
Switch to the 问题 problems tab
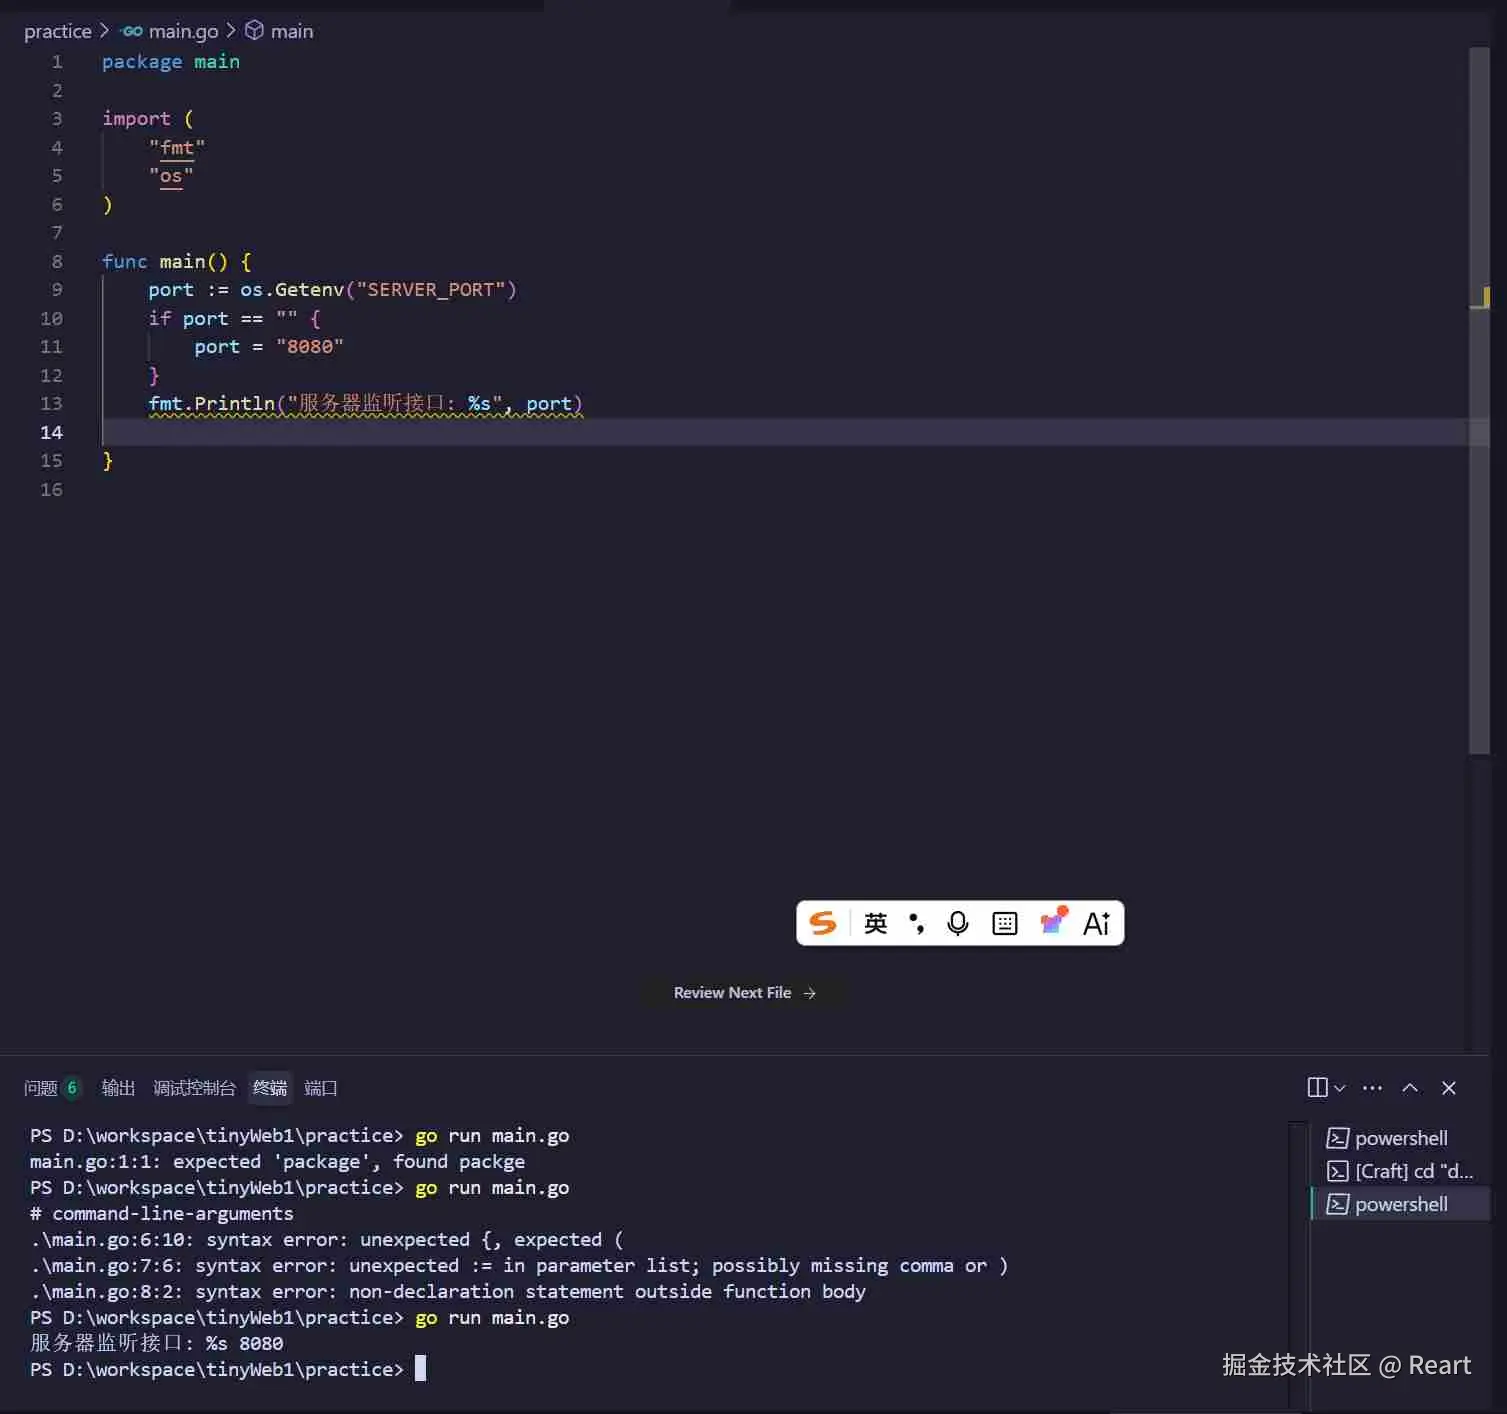(42, 1088)
